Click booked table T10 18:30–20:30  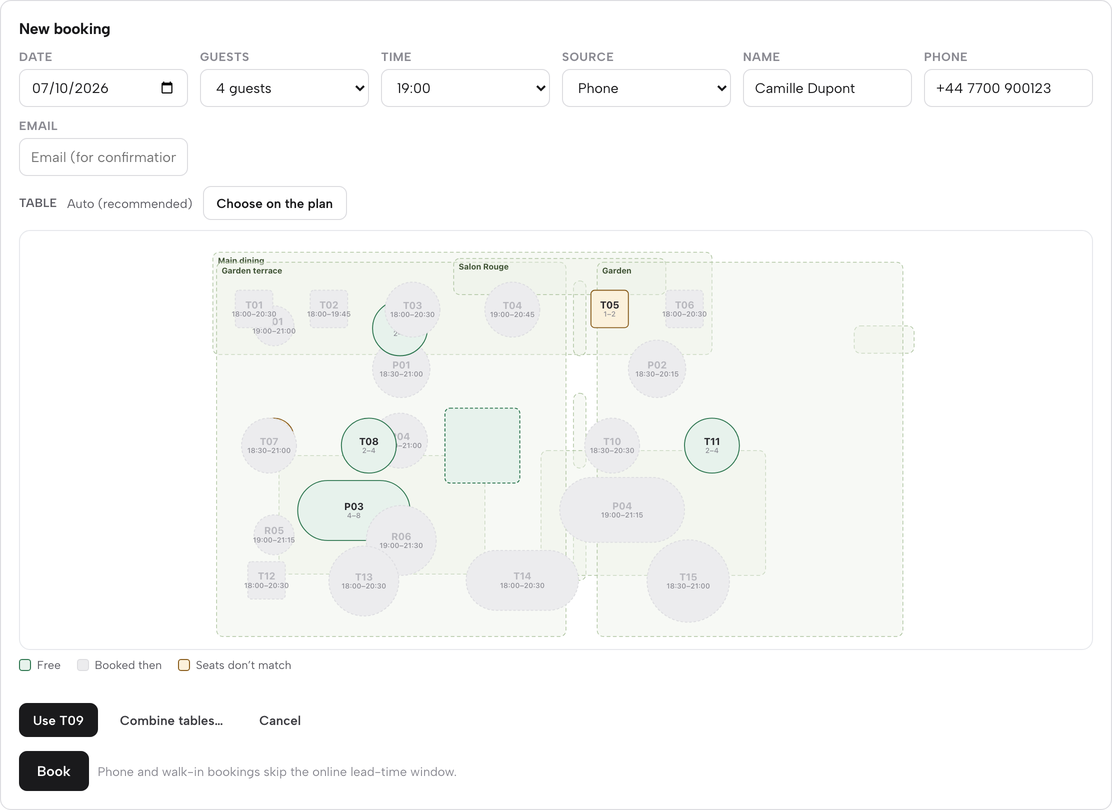[x=612, y=445]
